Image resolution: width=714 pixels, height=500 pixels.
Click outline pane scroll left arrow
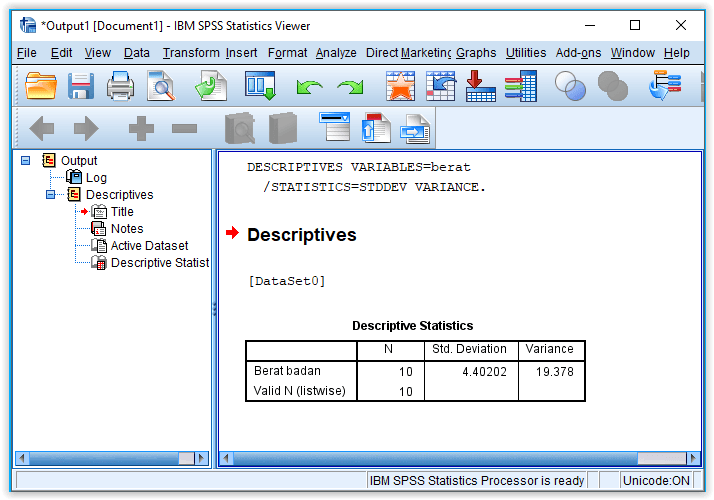click(22, 458)
